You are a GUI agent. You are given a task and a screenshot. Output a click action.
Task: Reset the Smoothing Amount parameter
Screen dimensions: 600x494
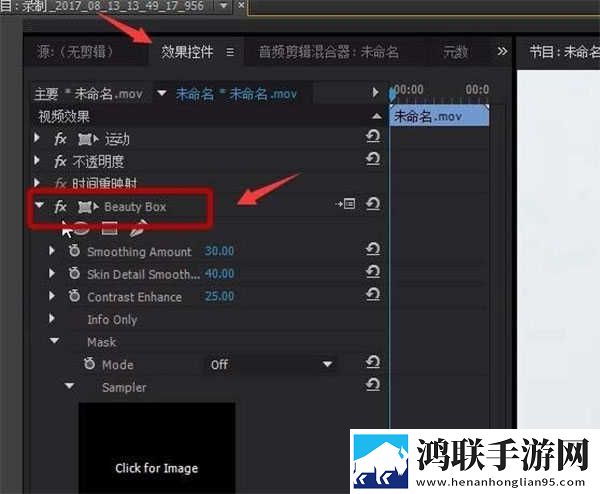[373, 249]
